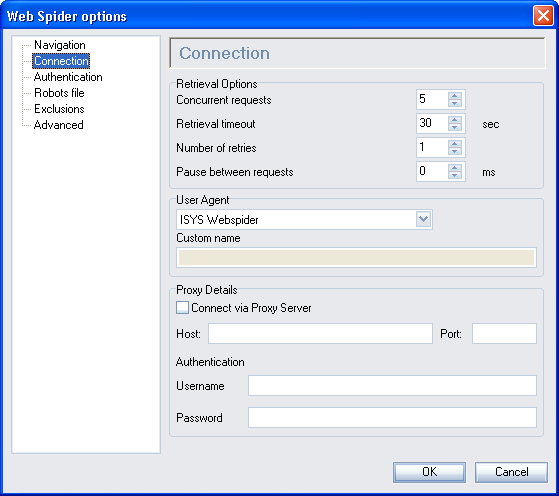Enable Connect via Proxy Server checkbox

pyautogui.click(x=182, y=307)
